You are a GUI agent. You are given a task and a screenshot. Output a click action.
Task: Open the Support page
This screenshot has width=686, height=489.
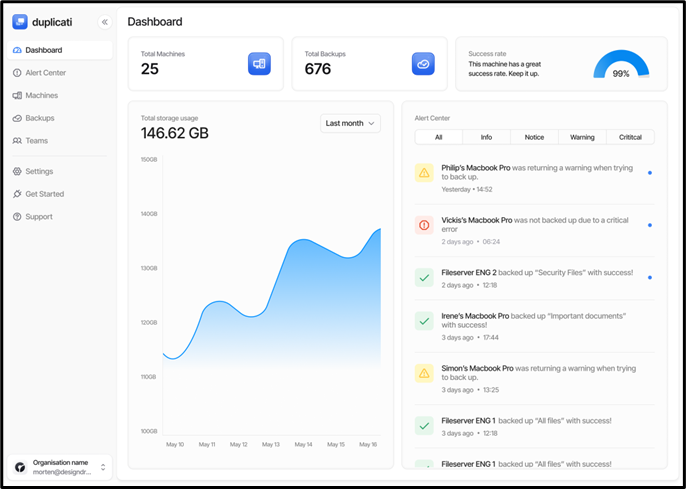pyautogui.click(x=60, y=217)
